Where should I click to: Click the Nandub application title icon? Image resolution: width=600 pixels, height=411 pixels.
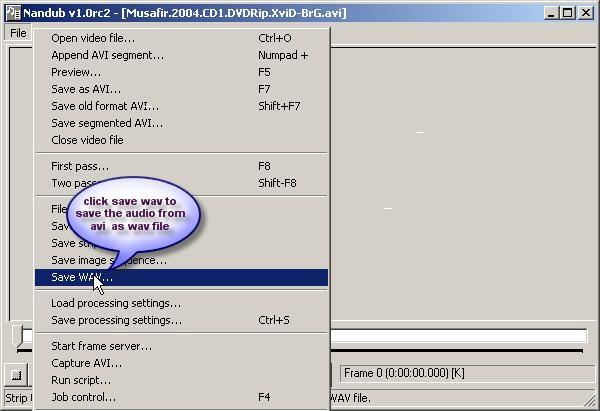pyautogui.click(x=13, y=13)
